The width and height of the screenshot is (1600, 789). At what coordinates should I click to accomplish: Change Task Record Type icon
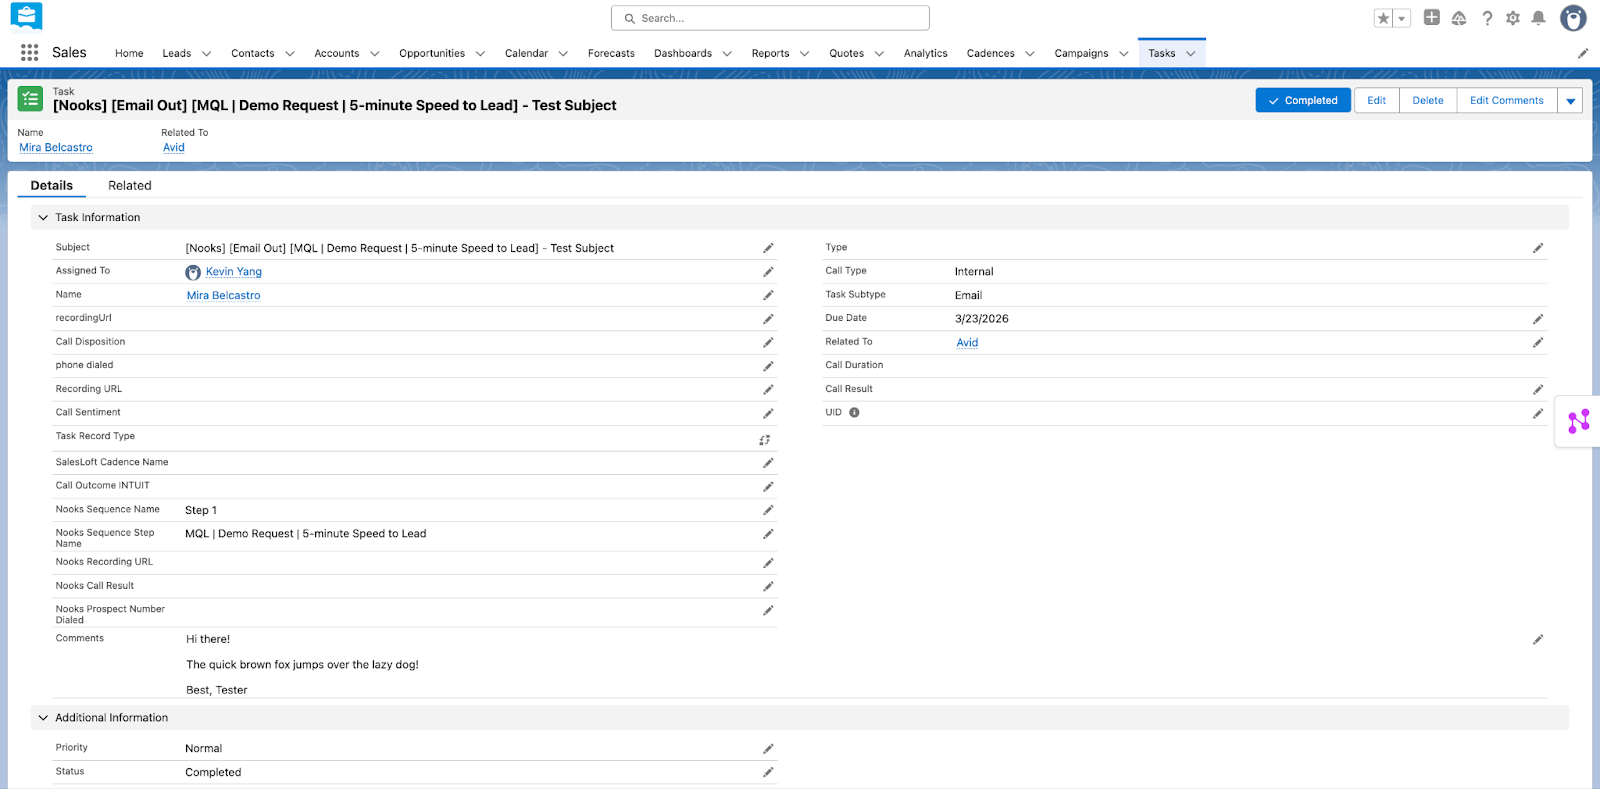coord(765,440)
